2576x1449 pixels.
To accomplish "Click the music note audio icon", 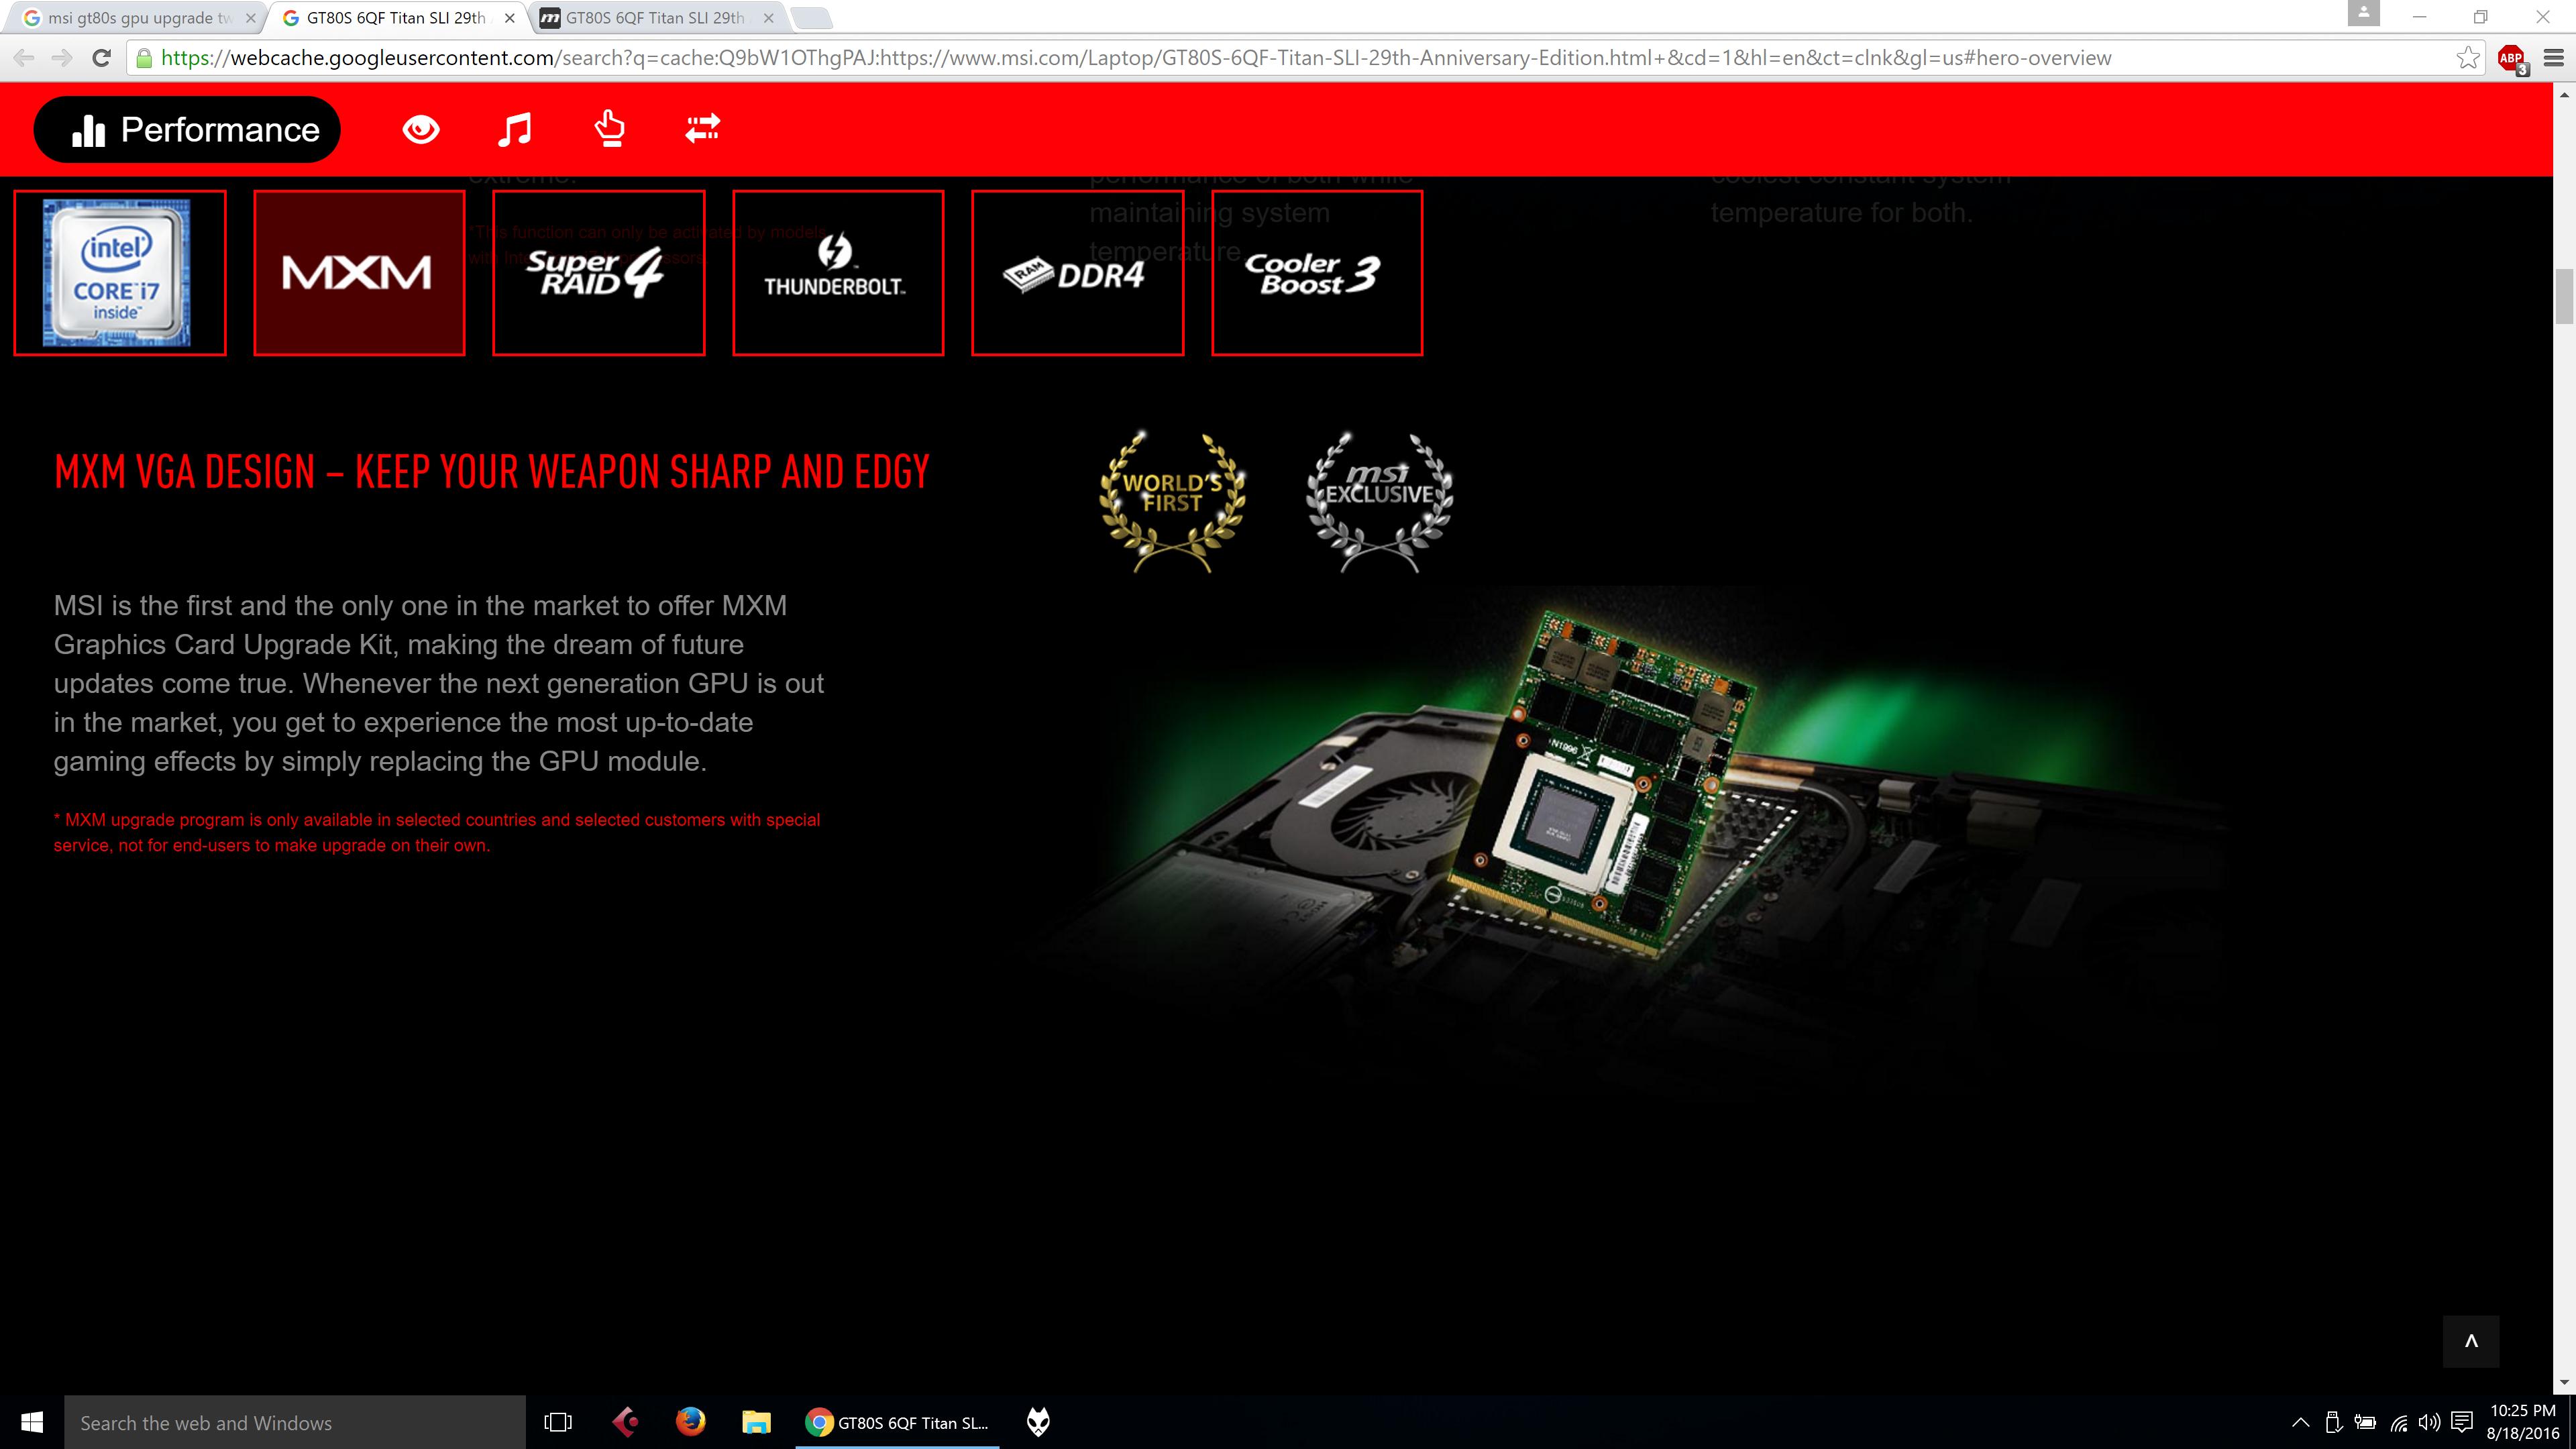I will point(515,130).
